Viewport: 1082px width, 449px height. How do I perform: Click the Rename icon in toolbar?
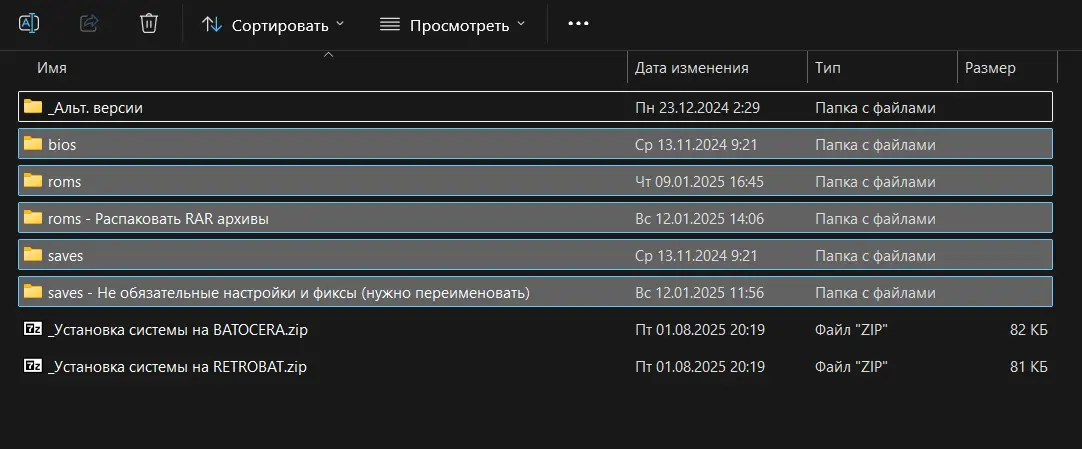coord(29,24)
